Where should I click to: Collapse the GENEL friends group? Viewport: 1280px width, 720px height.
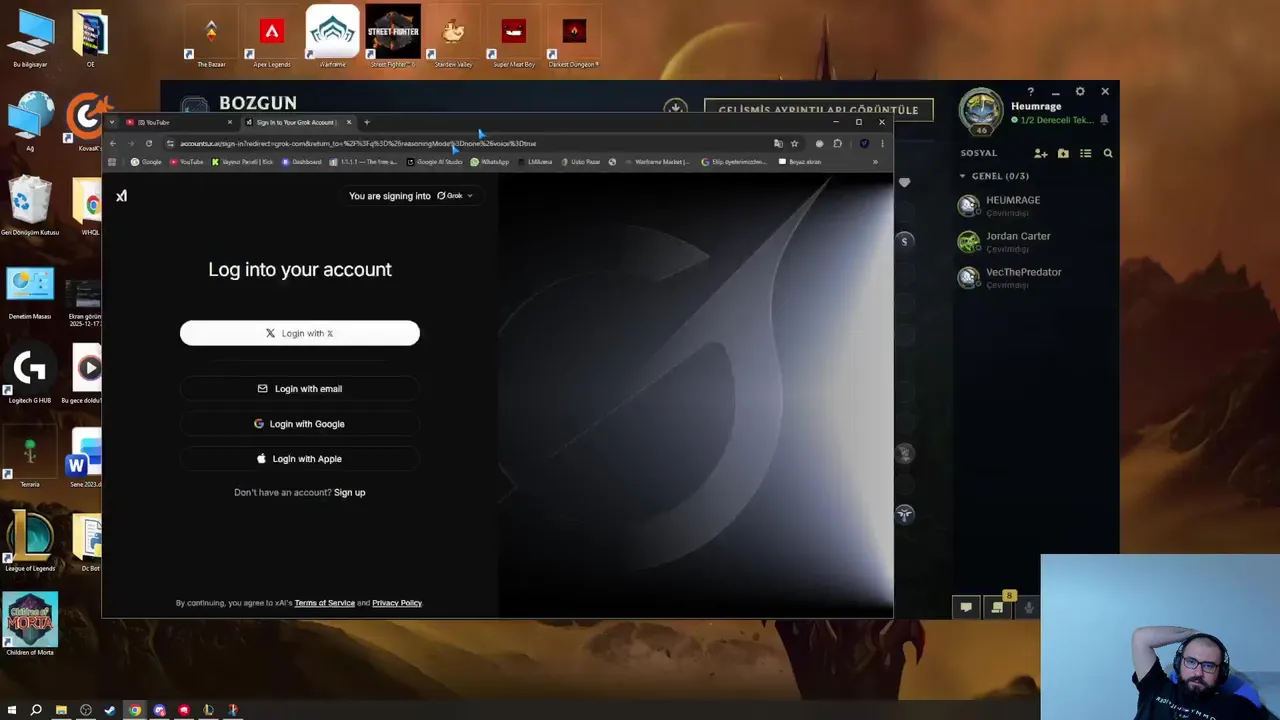point(963,176)
